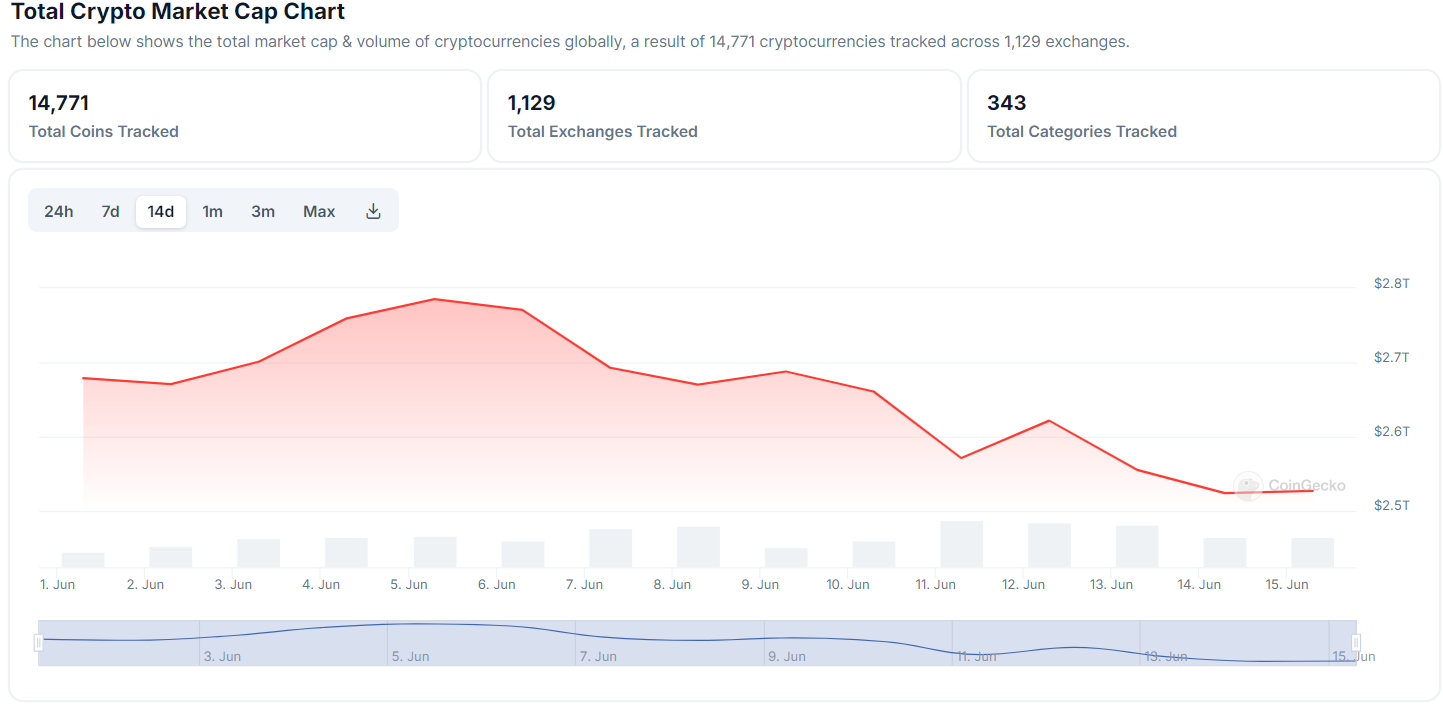This screenshot has height=715, width=1443.
Task: Open the Total Categories Tracked card
Action: coord(1203,116)
